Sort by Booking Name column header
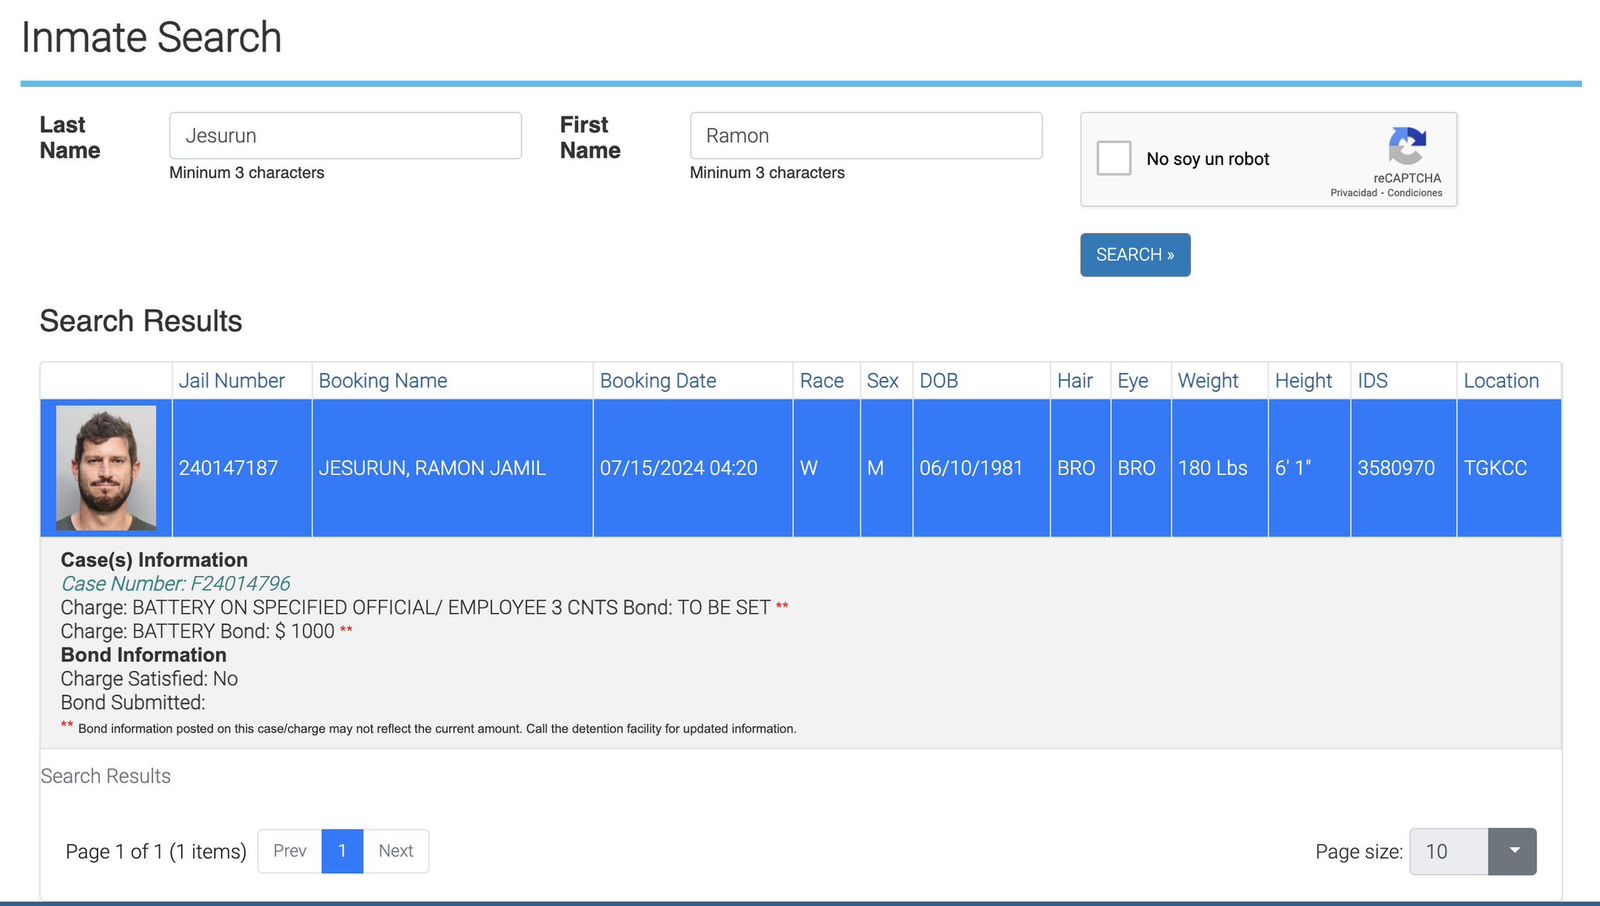Image resolution: width=1600 pixels, height=906 pixels. pyautogui.click(x=383, y=381)
